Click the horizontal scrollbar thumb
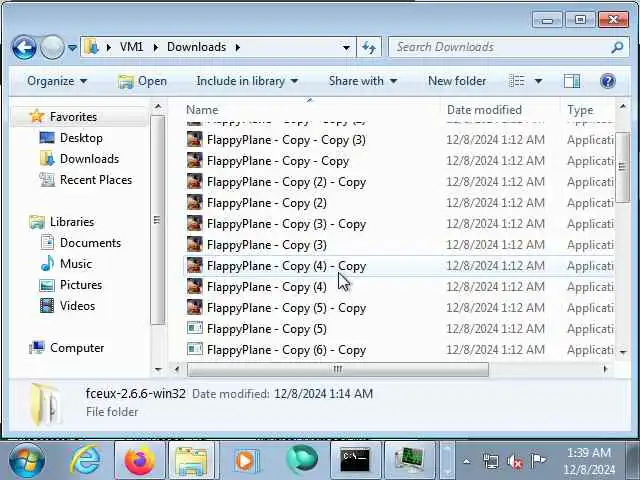This screenshot has width=640, height=480. point(338,369)
